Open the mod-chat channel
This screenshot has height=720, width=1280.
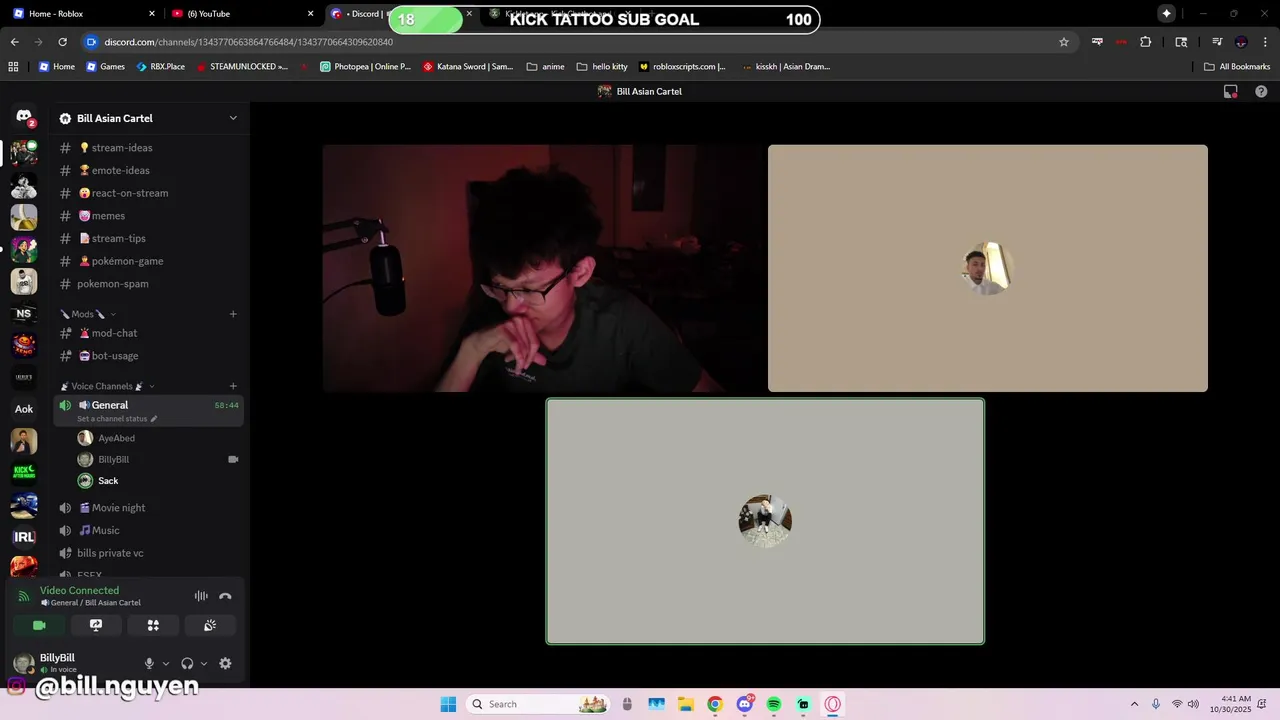tap(148, 333)
